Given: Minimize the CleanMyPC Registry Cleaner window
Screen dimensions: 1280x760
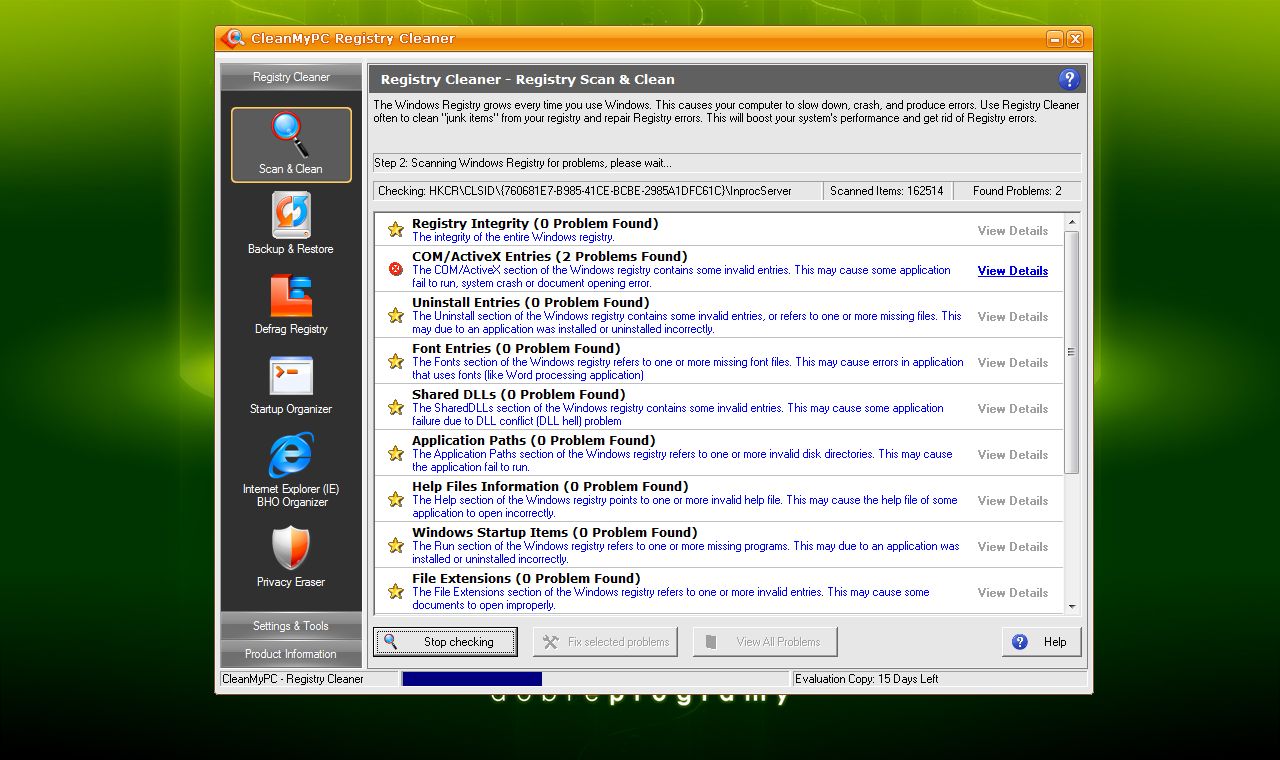Looking at the screenshot, I should pyautogui.click(x=1055, y=39).
